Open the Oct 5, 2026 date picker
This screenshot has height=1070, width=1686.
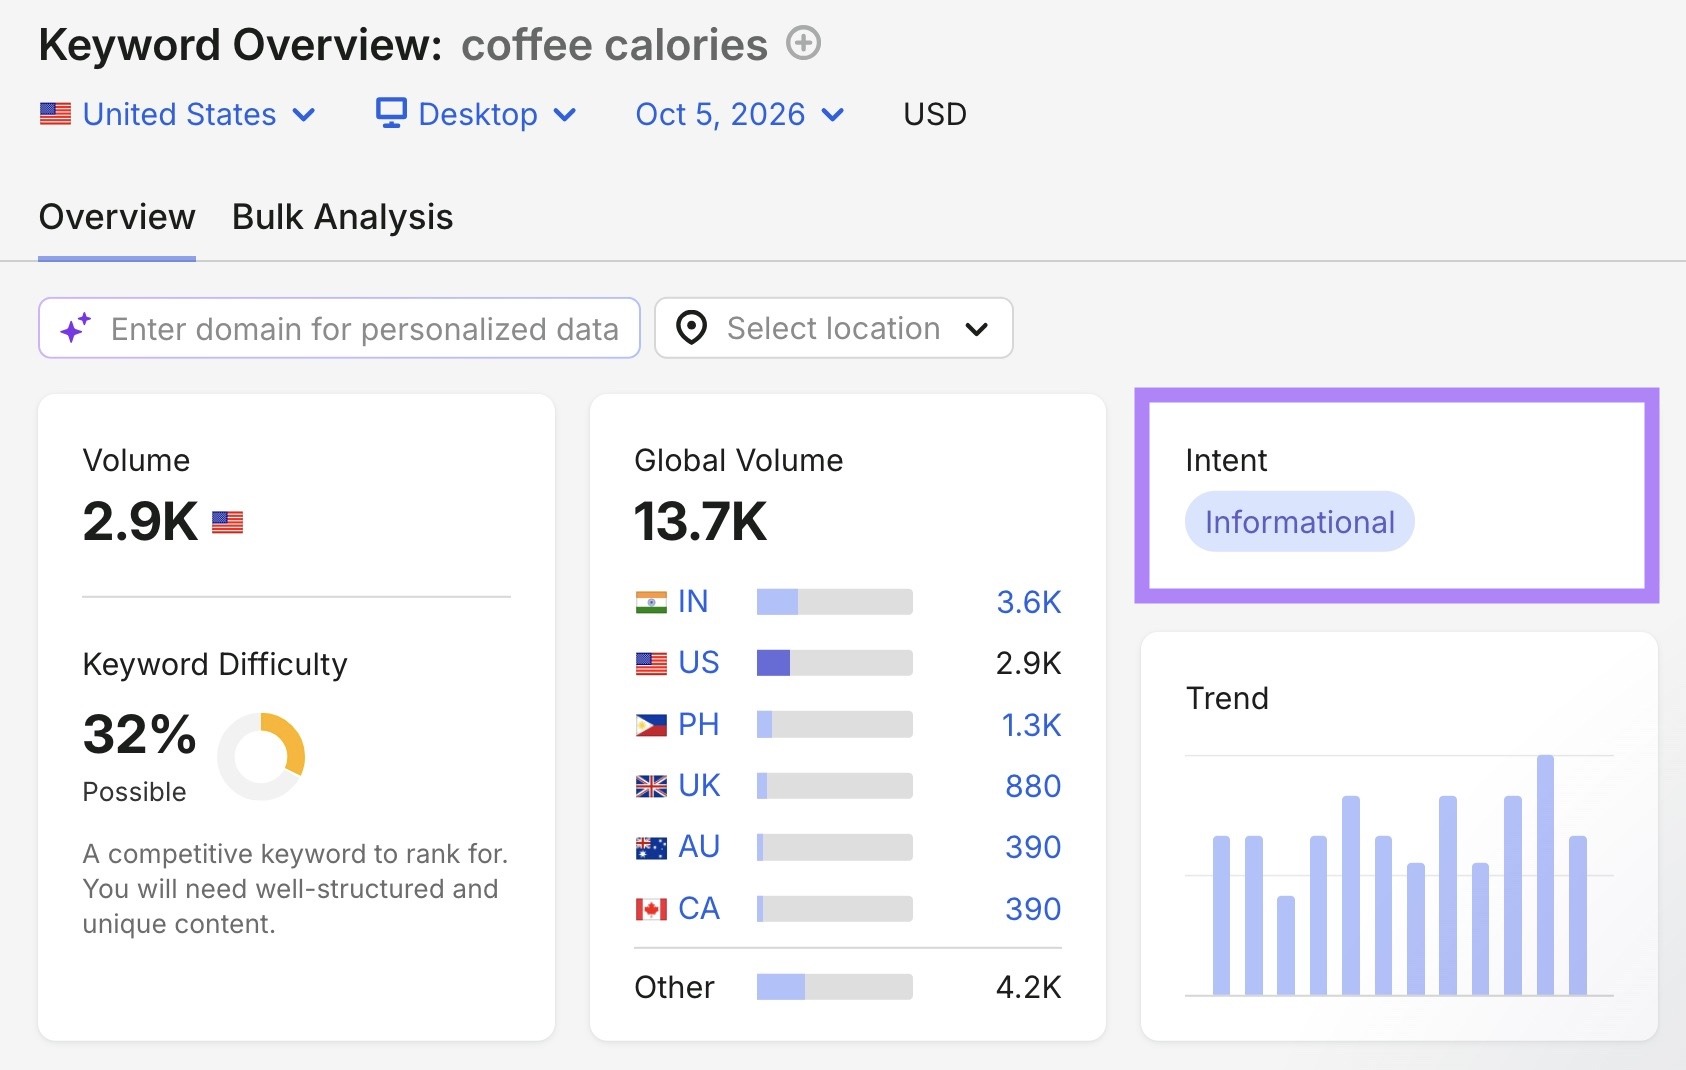click(x=740, y=114)
